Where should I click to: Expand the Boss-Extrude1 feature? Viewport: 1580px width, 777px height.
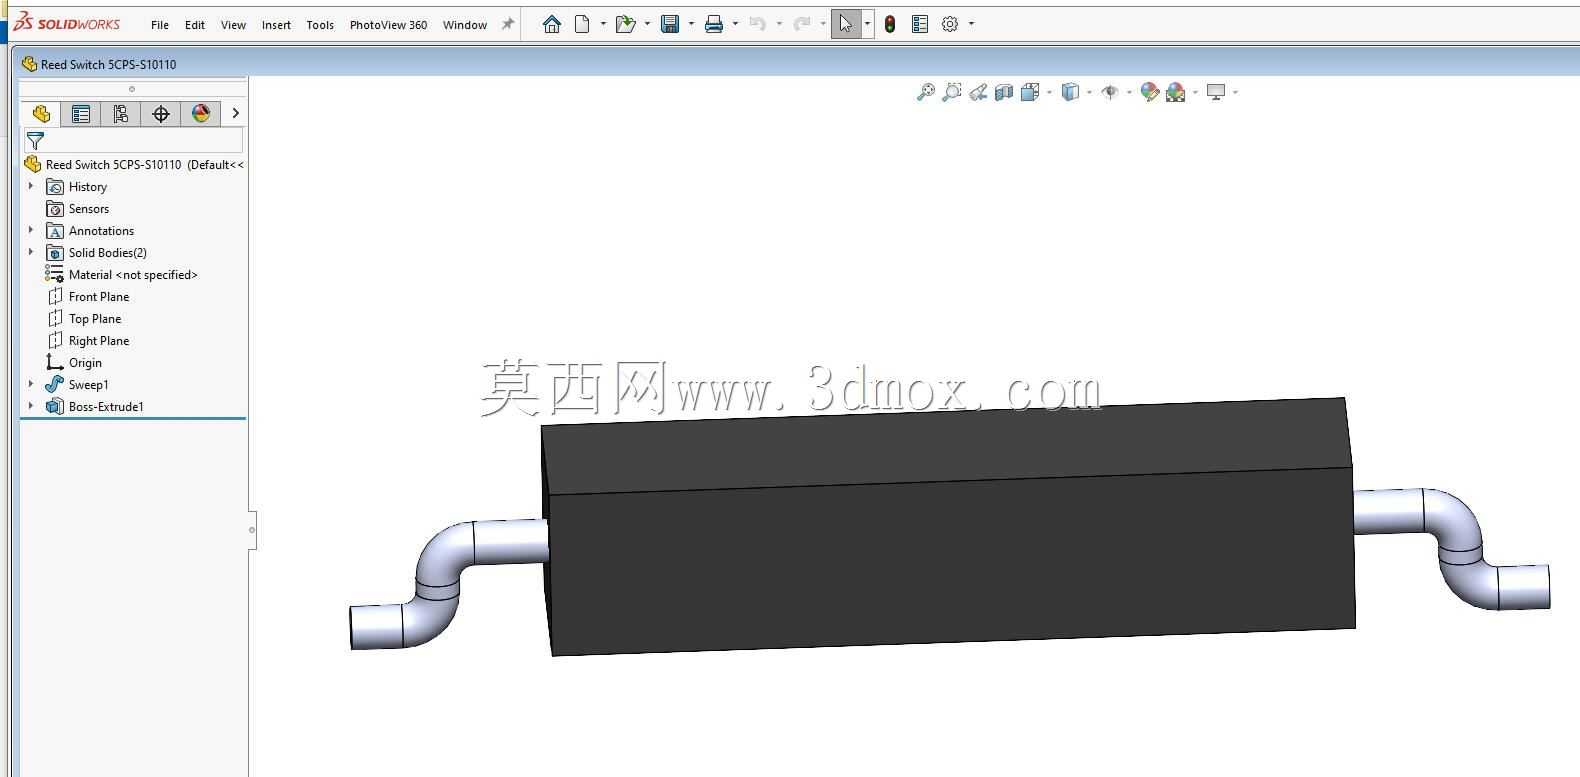coord(31,406)
